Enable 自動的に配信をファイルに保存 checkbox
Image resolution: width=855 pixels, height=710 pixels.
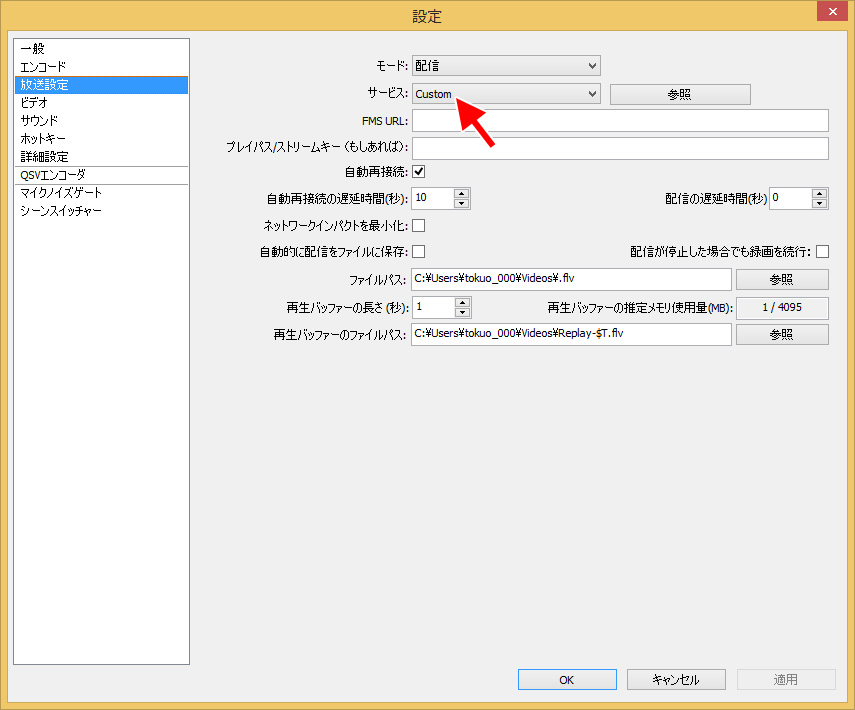[x=419, y=251]
